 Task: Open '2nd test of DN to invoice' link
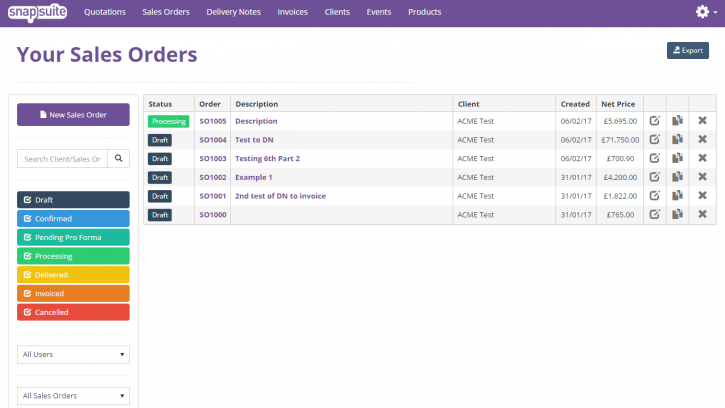(280, 196)
